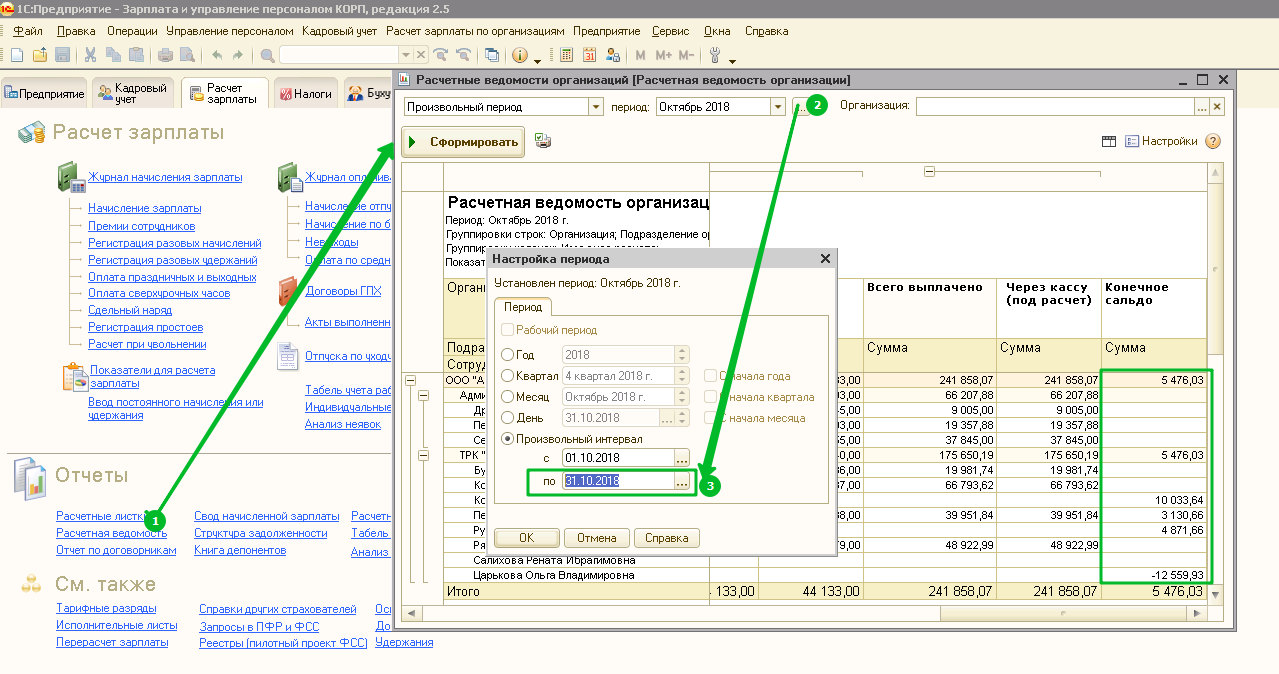Click the Undo arrow in toolbar
Screen dimensions: 1279x674
click(217, 54)
